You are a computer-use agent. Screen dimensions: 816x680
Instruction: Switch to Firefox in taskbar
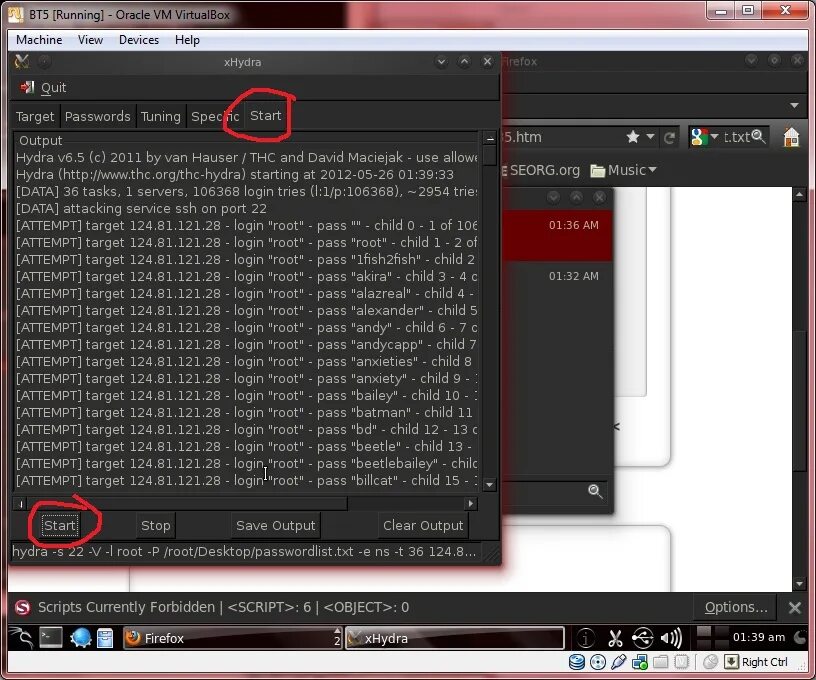(232, 638)
